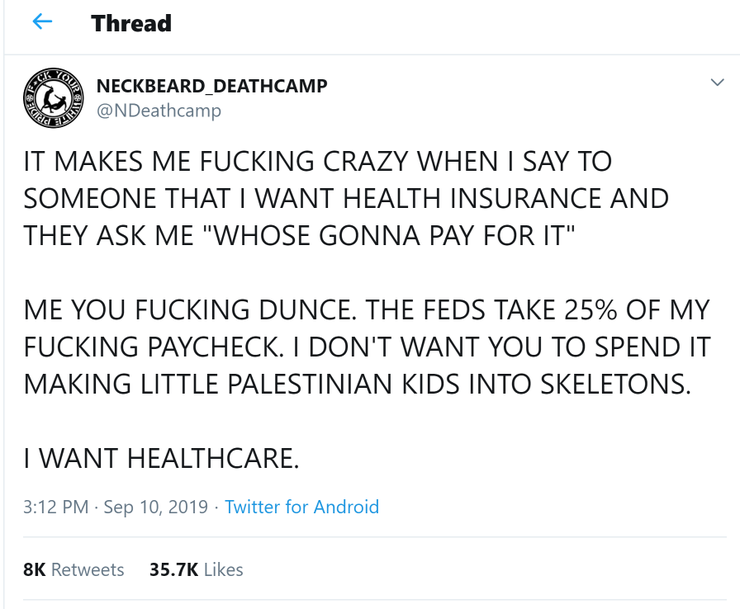Click the first paragraph about health insurance
Screen dimensions: 740x609
tap(346, 198)
